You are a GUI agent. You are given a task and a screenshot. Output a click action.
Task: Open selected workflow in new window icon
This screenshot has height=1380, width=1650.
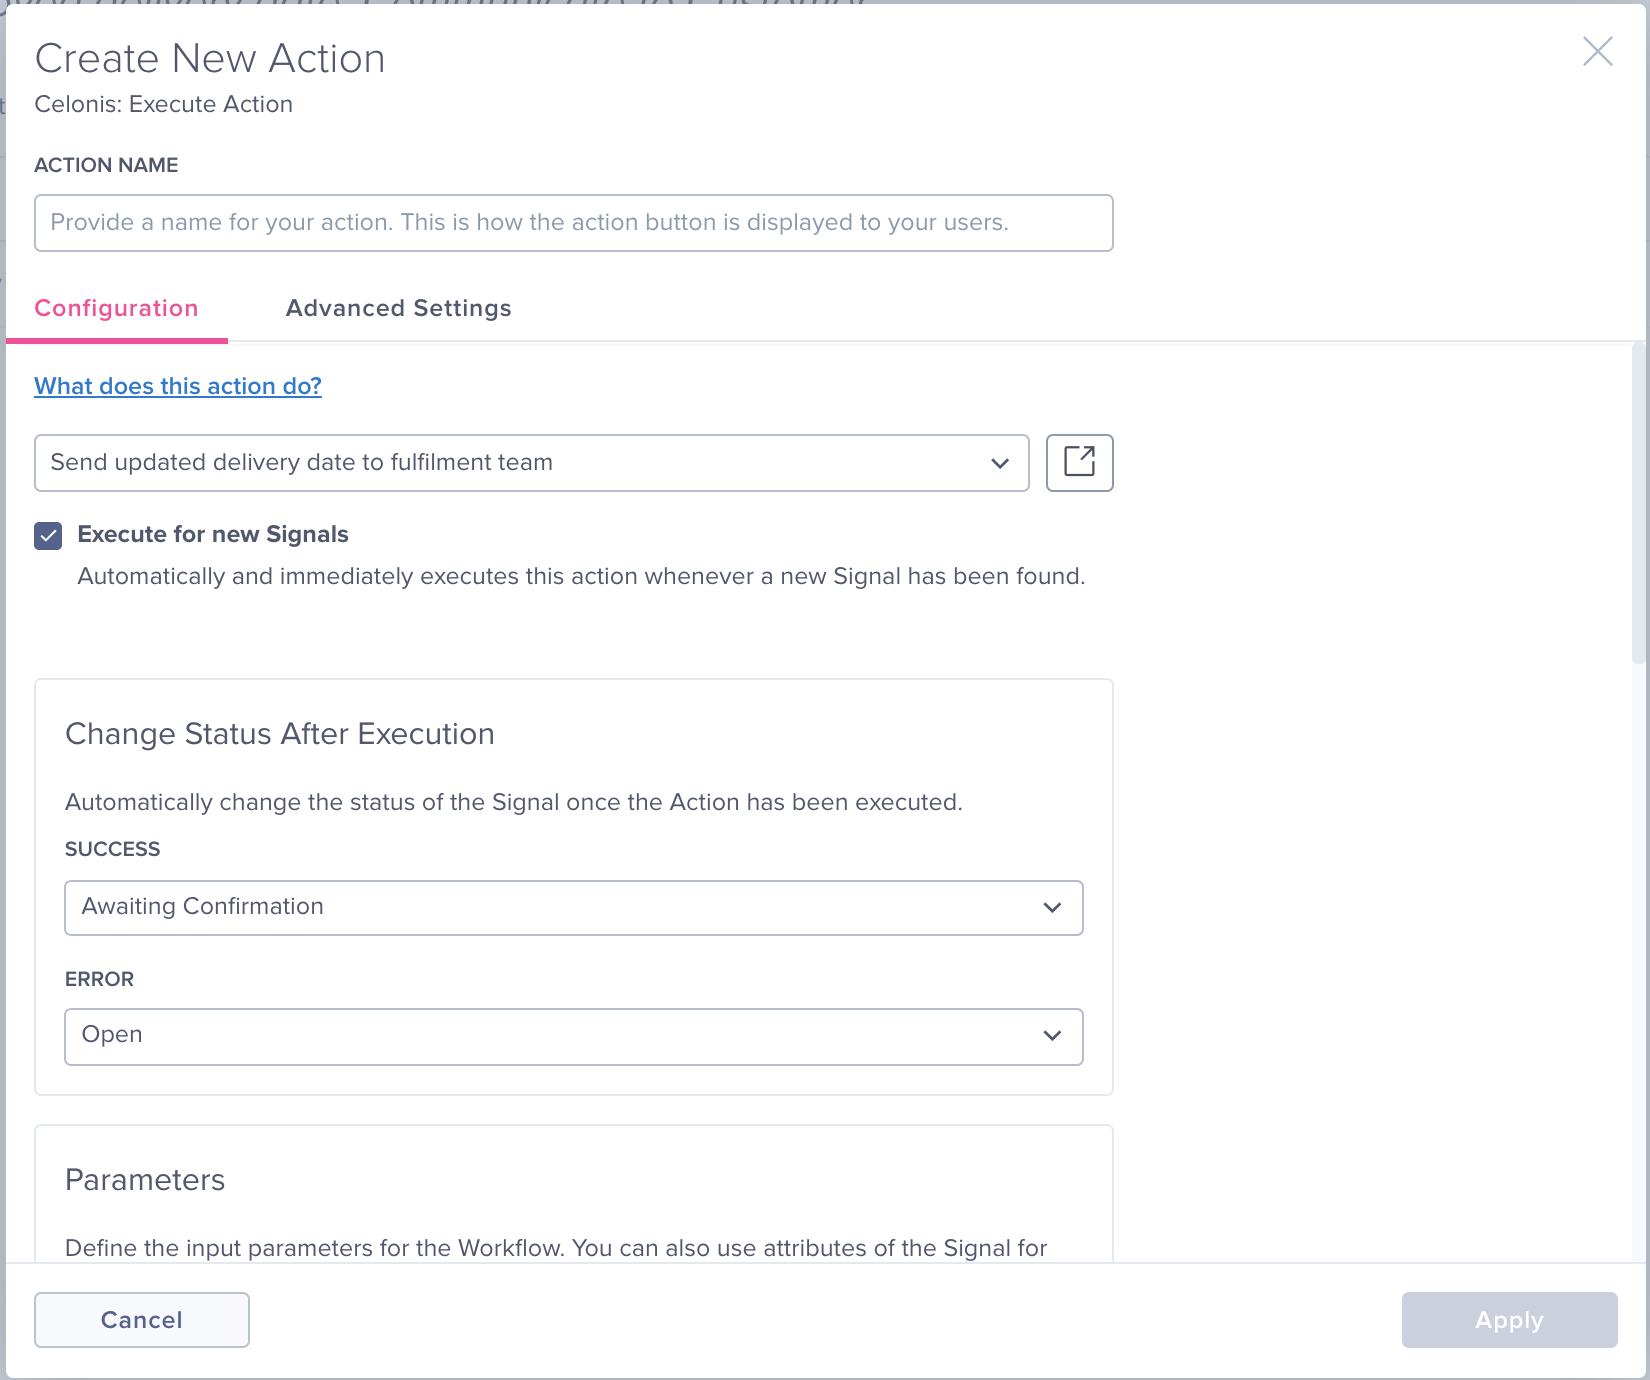click(1079, 462)
